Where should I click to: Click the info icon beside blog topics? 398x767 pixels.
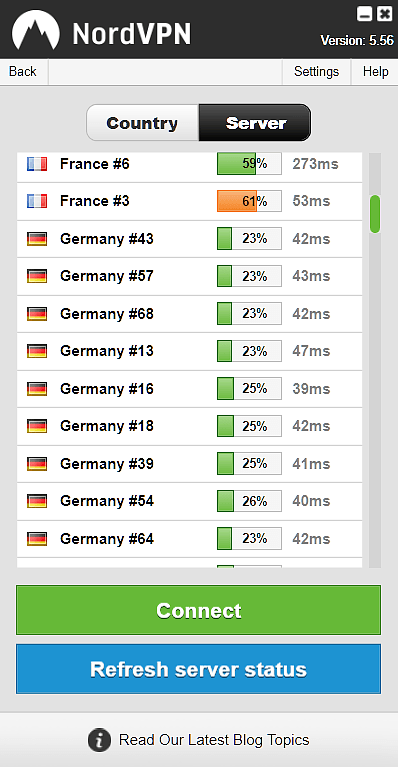[x=99, y=740]
